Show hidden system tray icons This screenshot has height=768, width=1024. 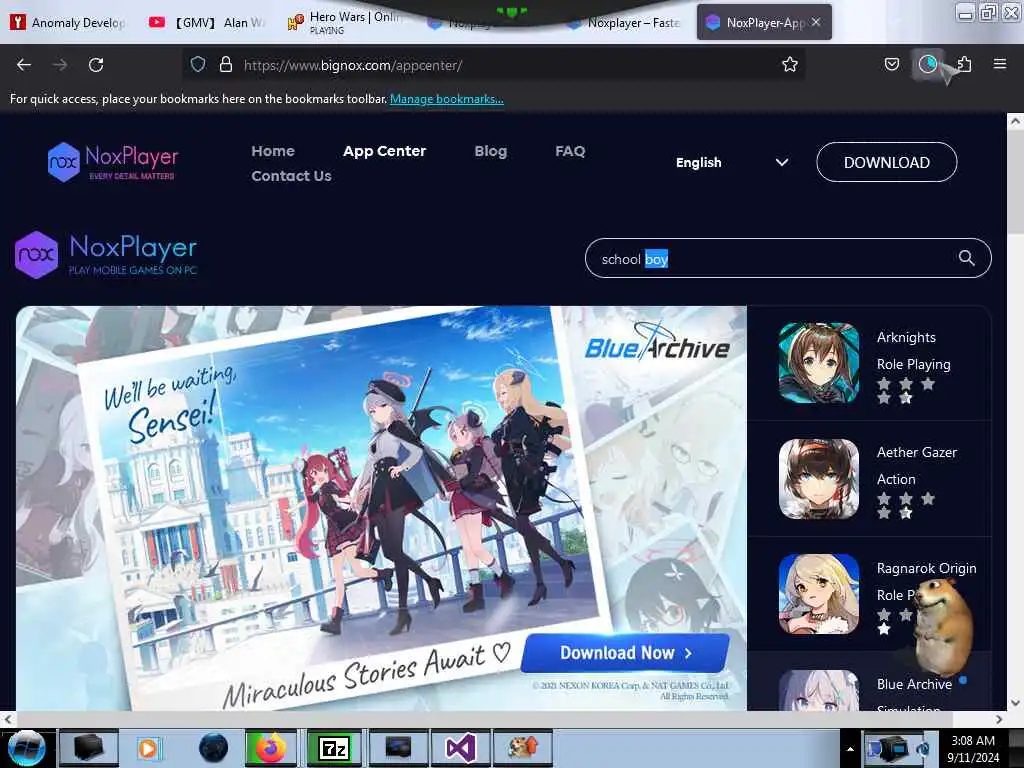pyautogui.click(x=850, y=749)
